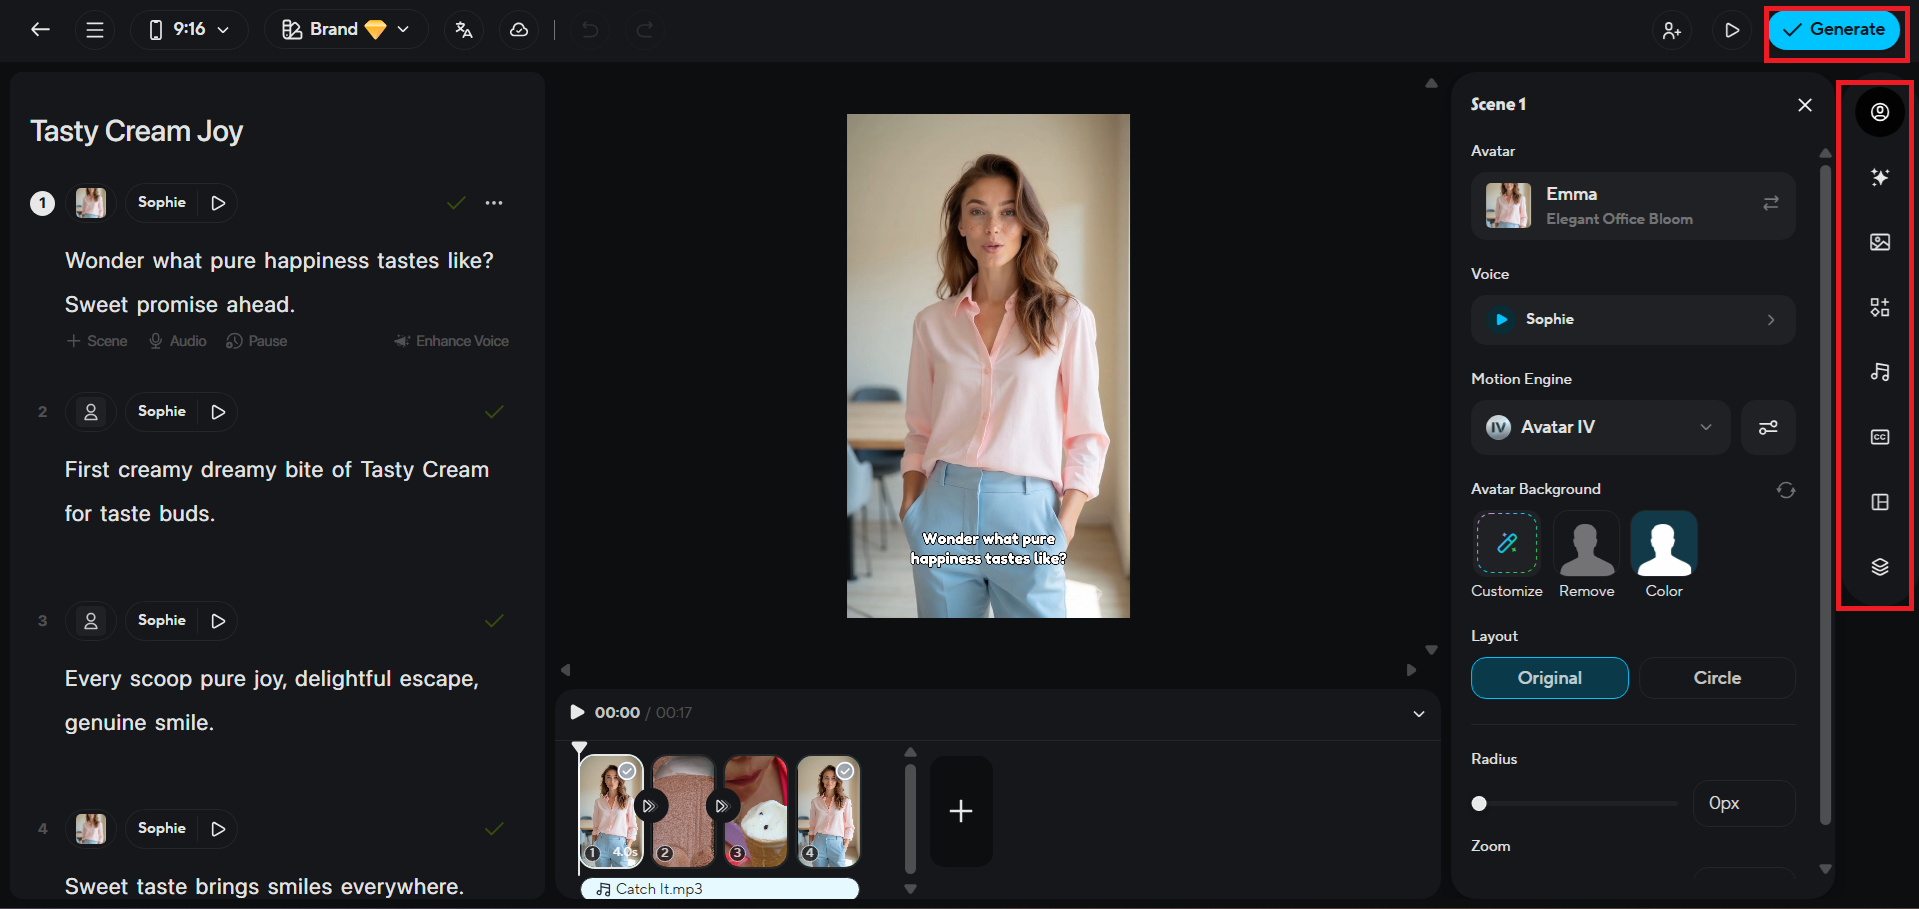The height and width of the screenshot is (909, 1919).
Task: Select the Original layout option
Action: point(1549,678)
